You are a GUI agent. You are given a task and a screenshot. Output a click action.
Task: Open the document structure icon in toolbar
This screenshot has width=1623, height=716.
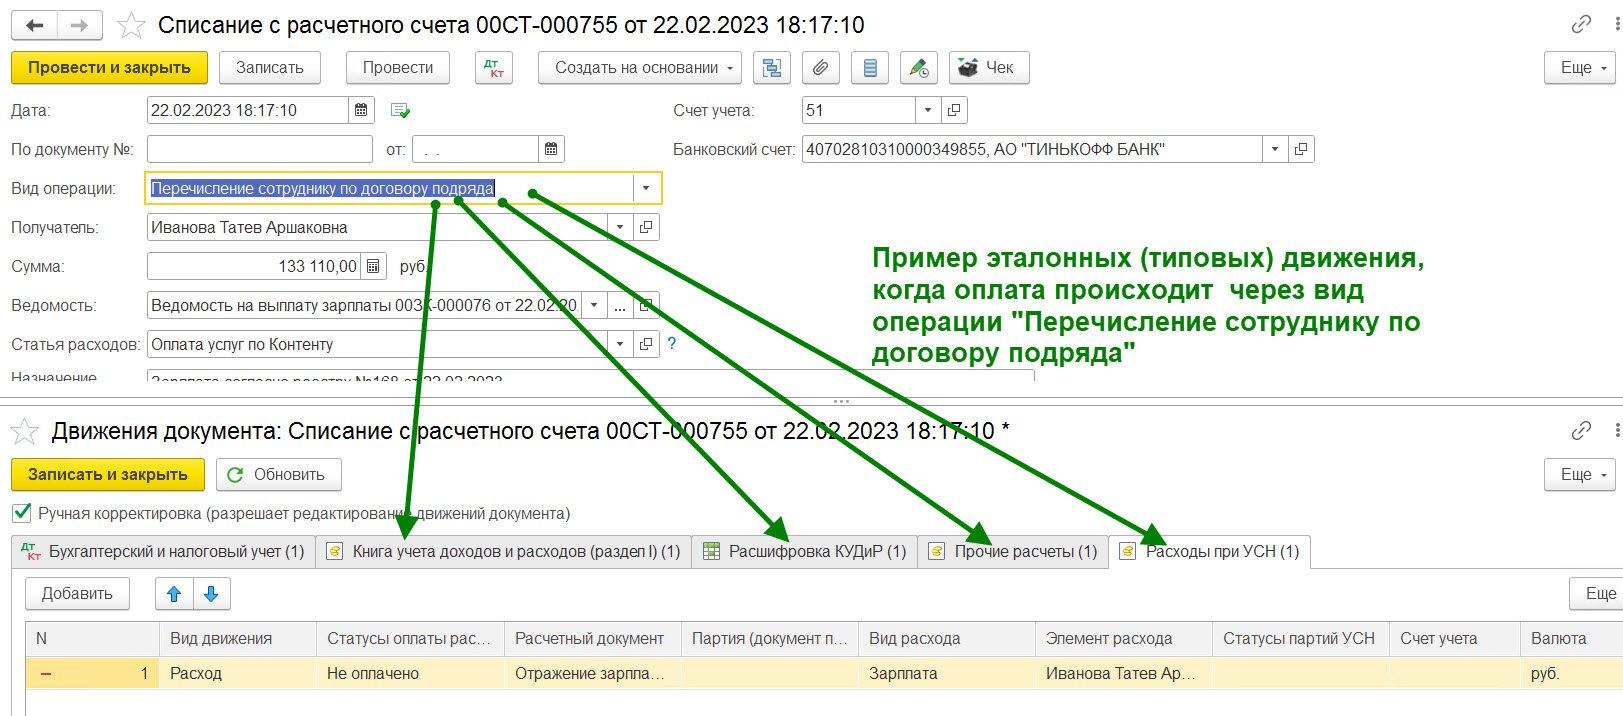[x=771, y=68]
